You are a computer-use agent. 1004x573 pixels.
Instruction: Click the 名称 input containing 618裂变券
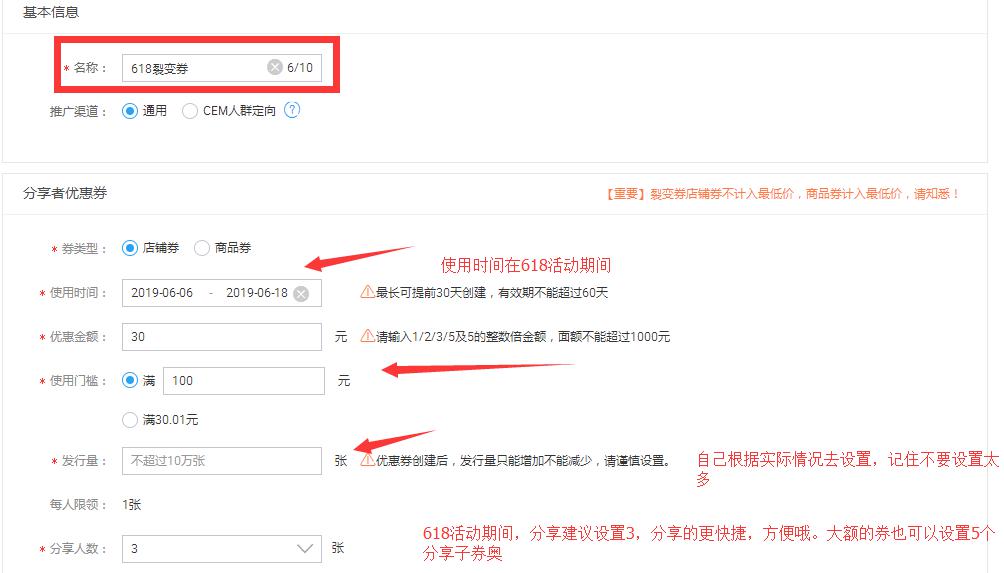tap(222, 67)
